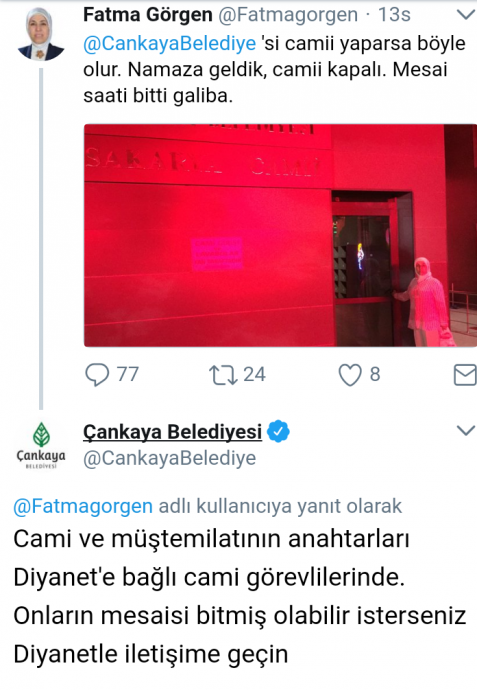
Task: Open the @Fatmagorgen handle beside name
Action: [x=288, y=15]
